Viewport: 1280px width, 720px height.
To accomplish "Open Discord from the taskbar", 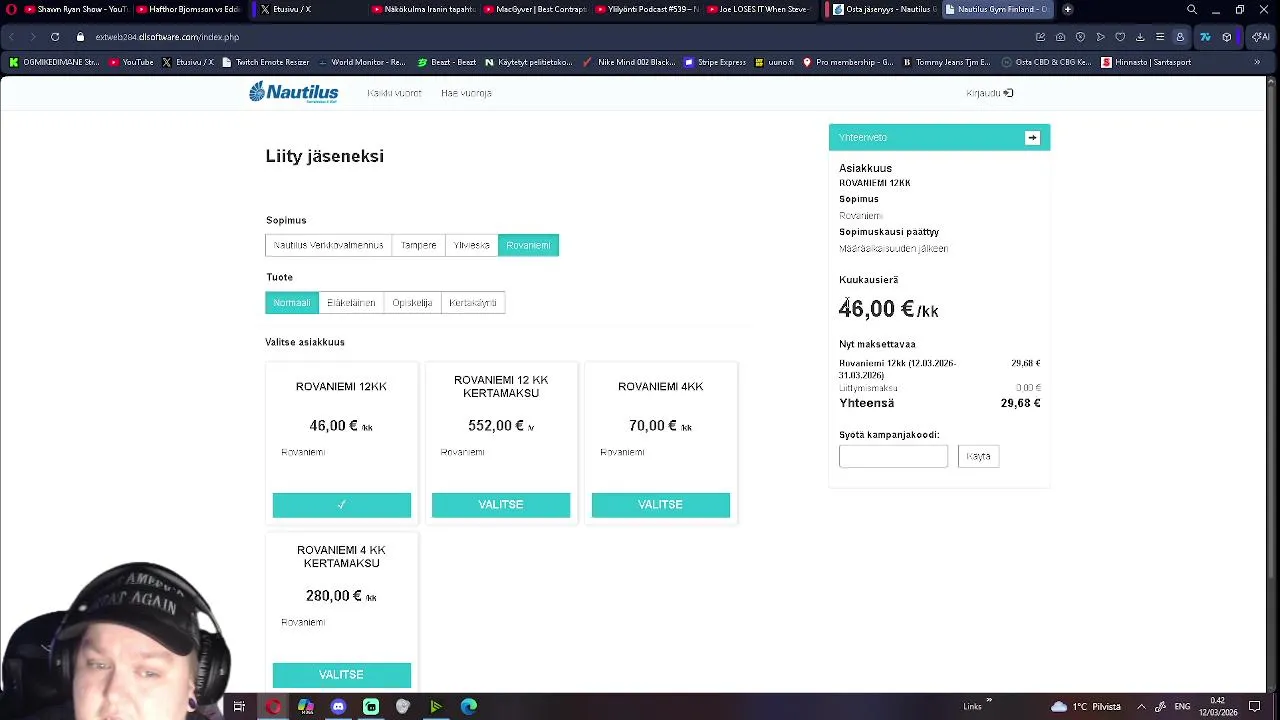I will tap(338, 707).
